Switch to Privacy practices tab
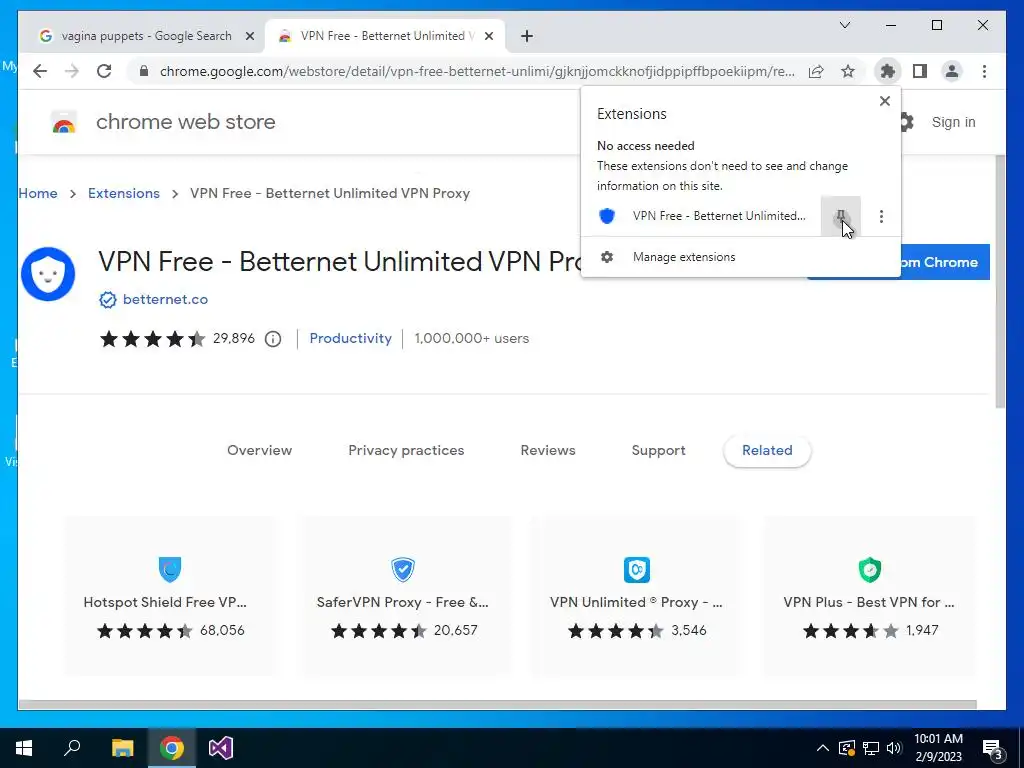Screen dimensions: 1024x768 (x=406, y=451)
